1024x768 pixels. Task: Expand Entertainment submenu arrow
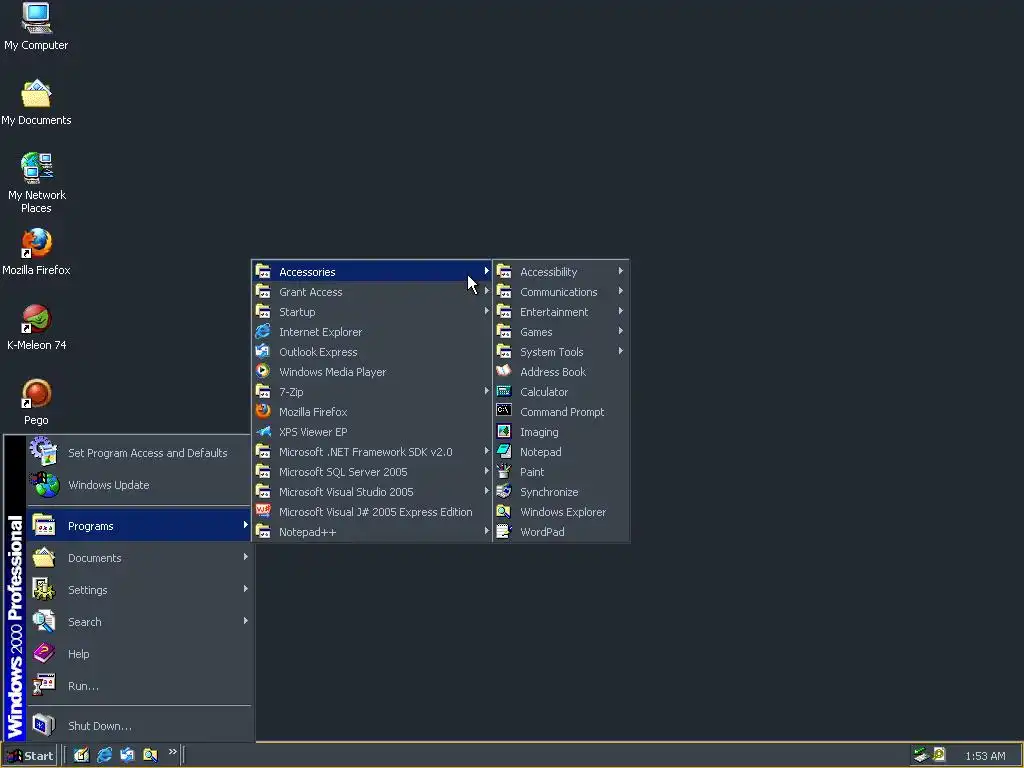pyautogui.click(x=620, y=311)
